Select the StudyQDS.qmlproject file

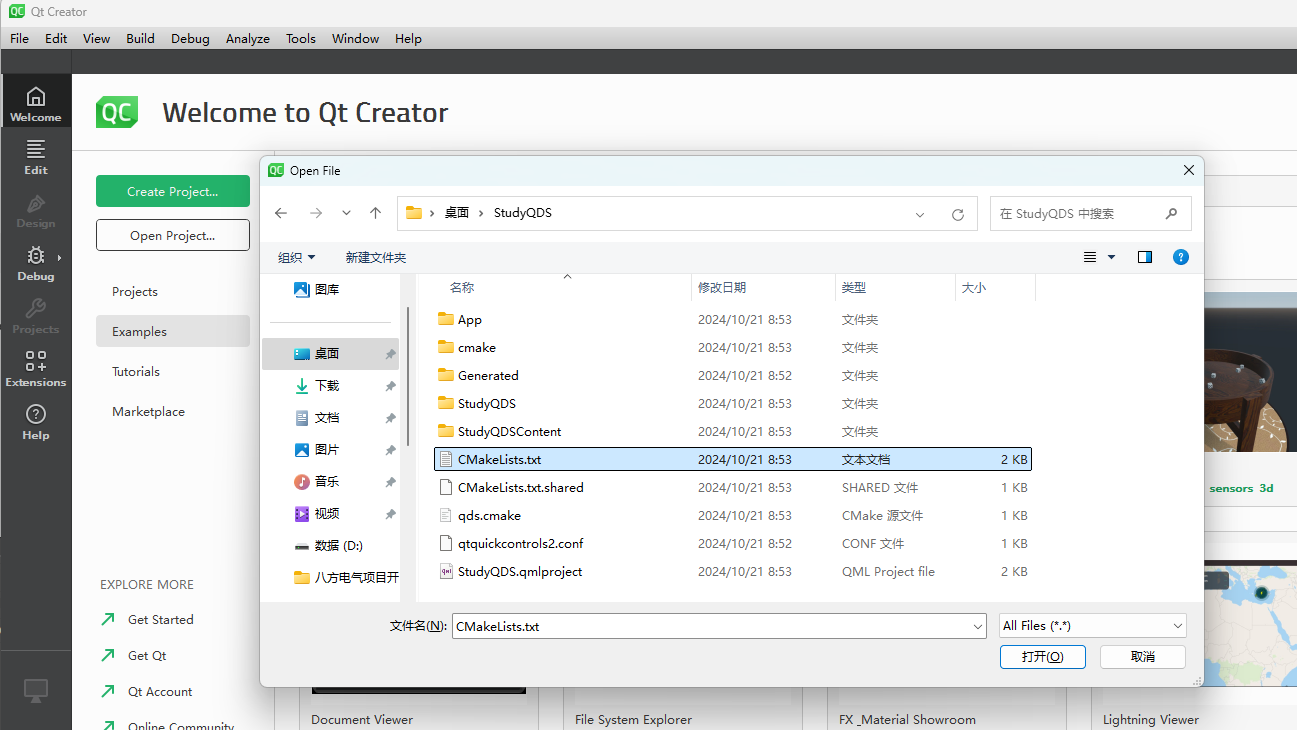[735, 572]
